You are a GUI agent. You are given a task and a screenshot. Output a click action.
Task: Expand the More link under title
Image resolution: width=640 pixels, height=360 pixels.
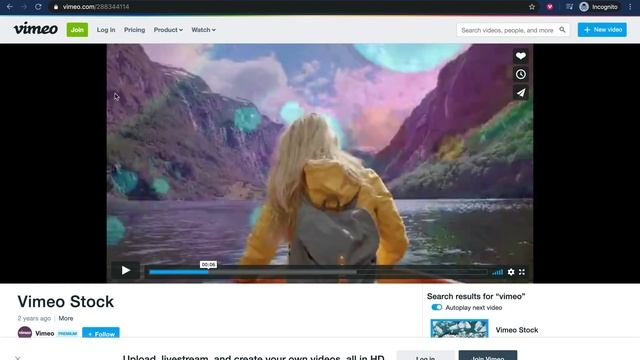[66, 318]
